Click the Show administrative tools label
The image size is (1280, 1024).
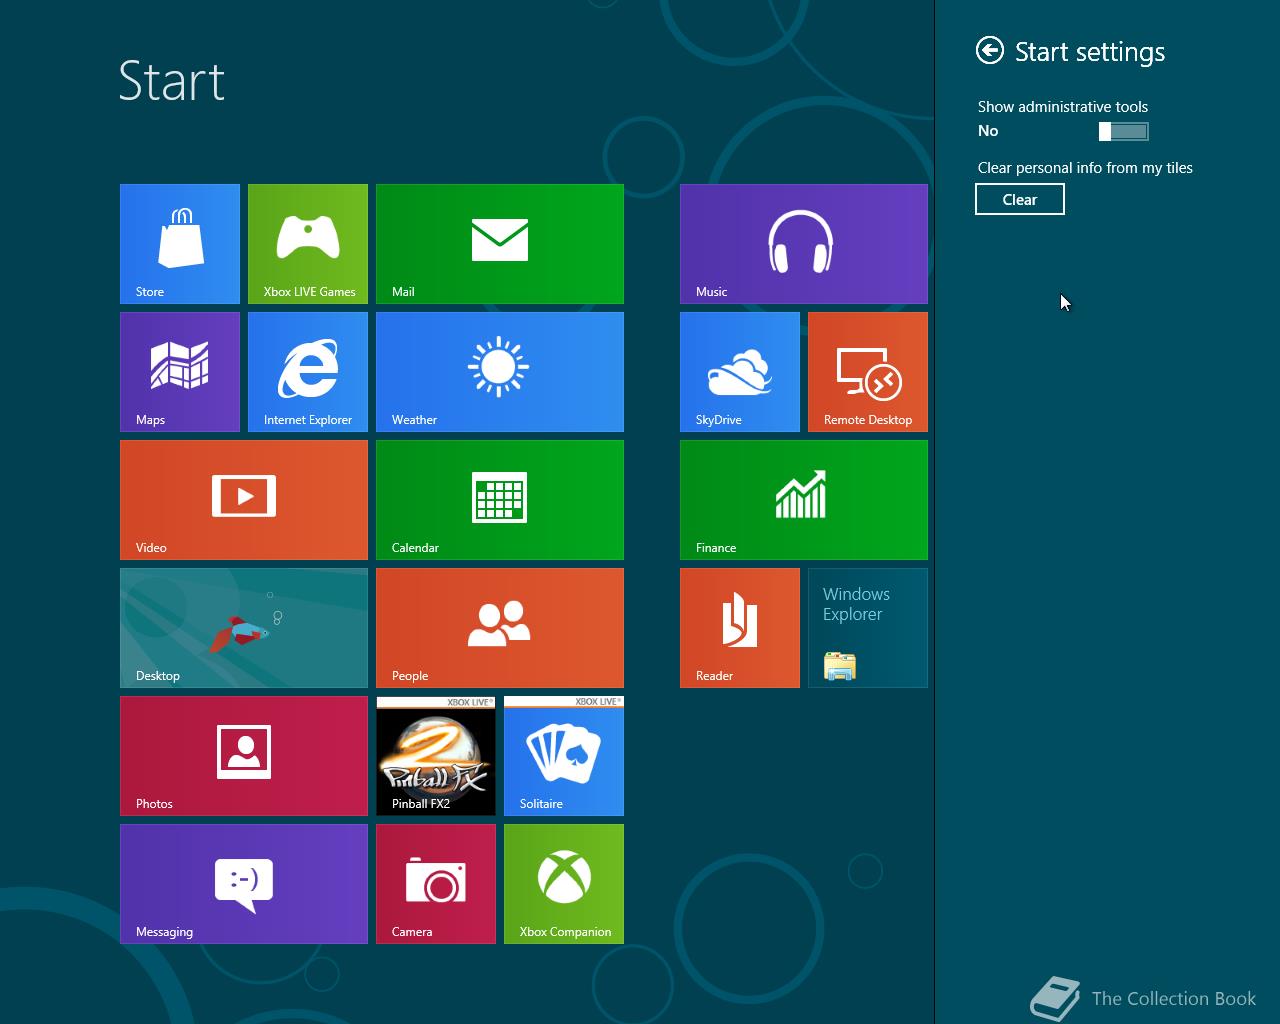[1063, 107]
